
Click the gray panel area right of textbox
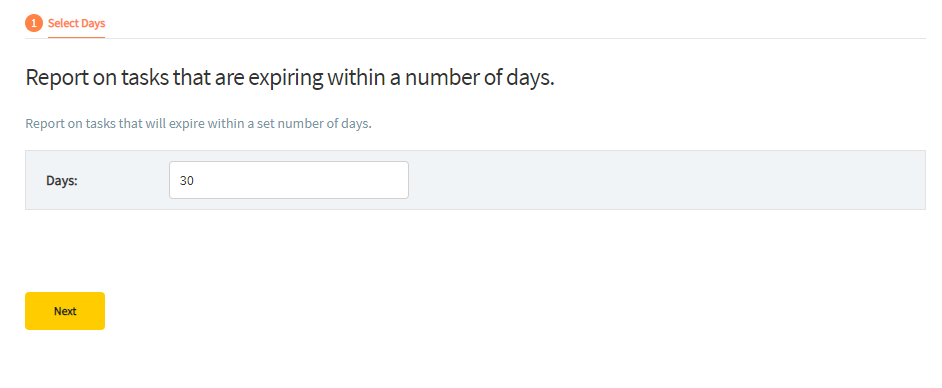pyautogui.click(x=667, y=180)
